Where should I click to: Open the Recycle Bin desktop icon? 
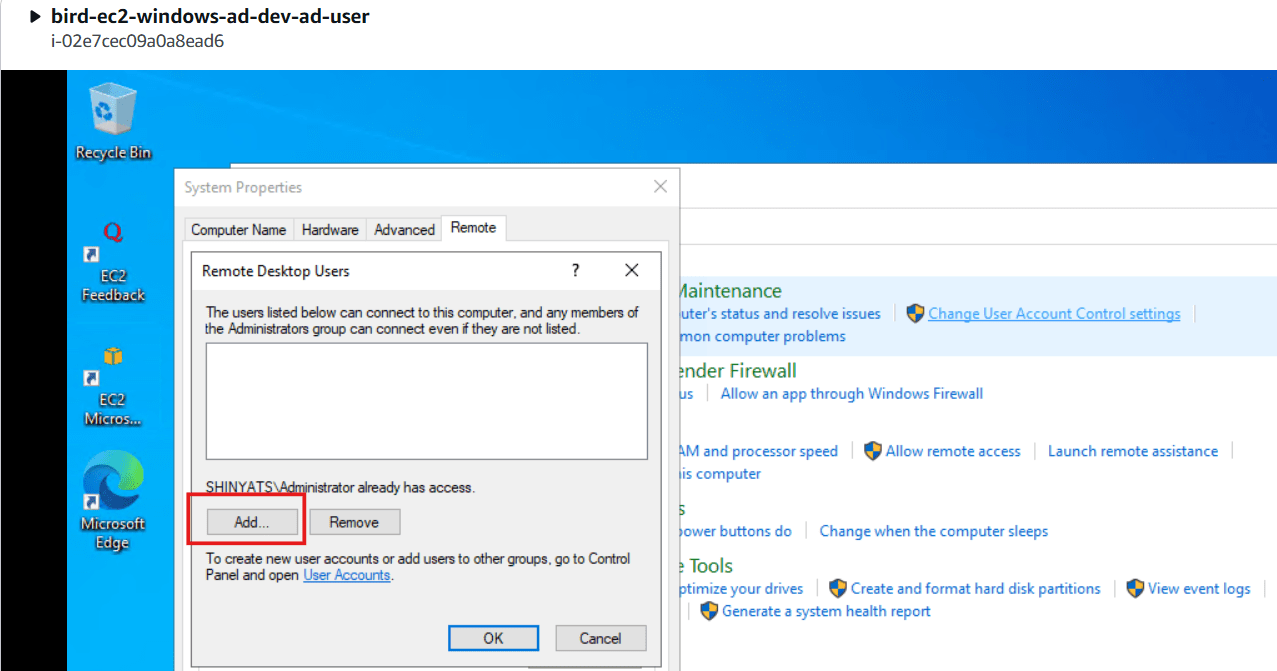(x=113, y=122)
